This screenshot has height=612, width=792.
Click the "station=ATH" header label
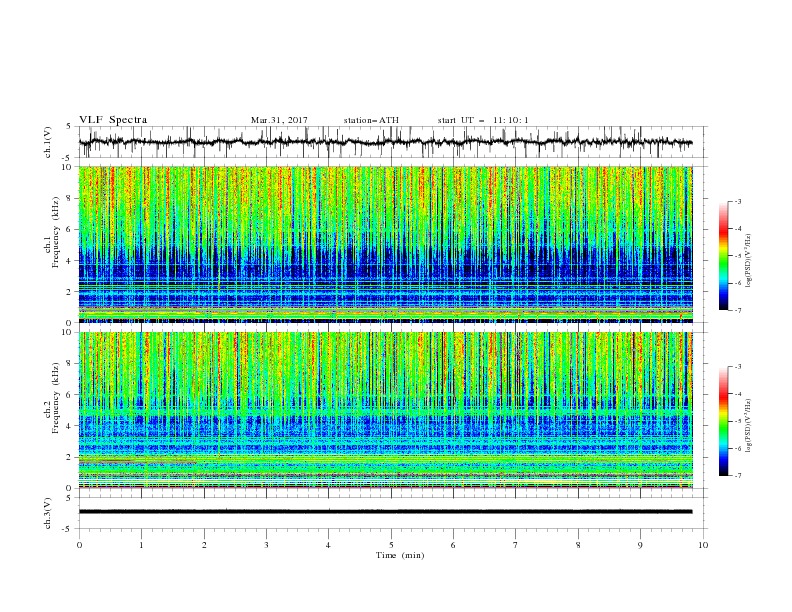[371, 120]
